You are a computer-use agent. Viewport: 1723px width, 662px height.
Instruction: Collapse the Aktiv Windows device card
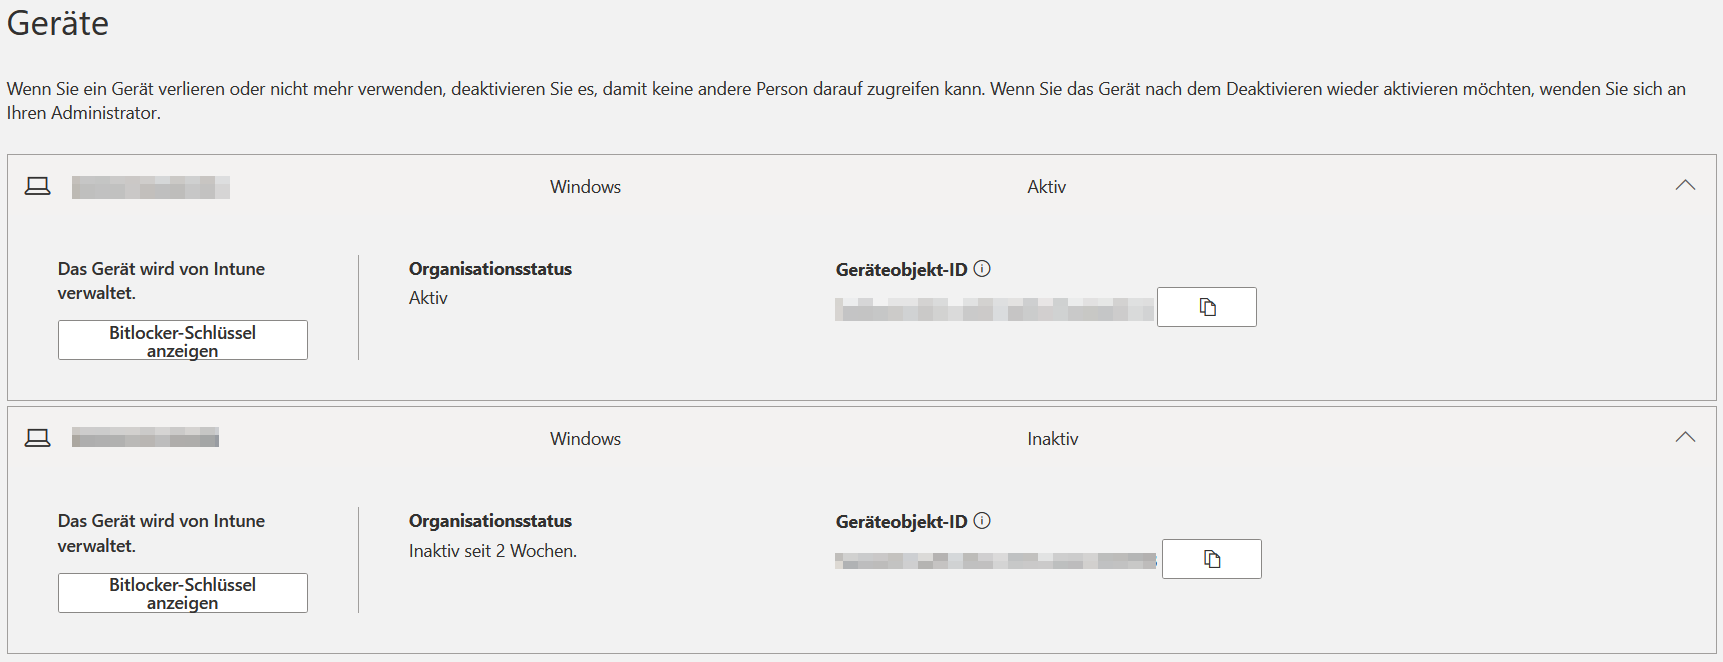tap(1685, 185)
